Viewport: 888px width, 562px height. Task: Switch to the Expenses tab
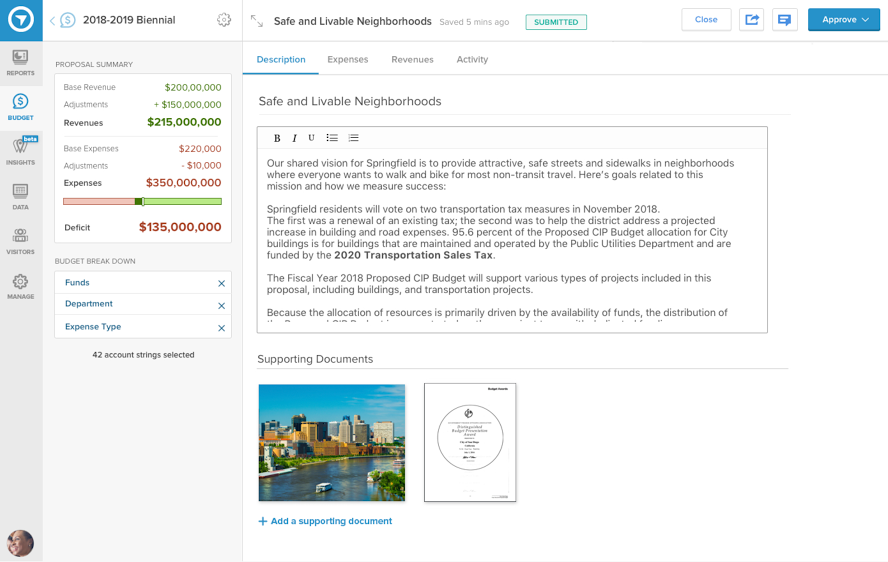coord(348,59)
